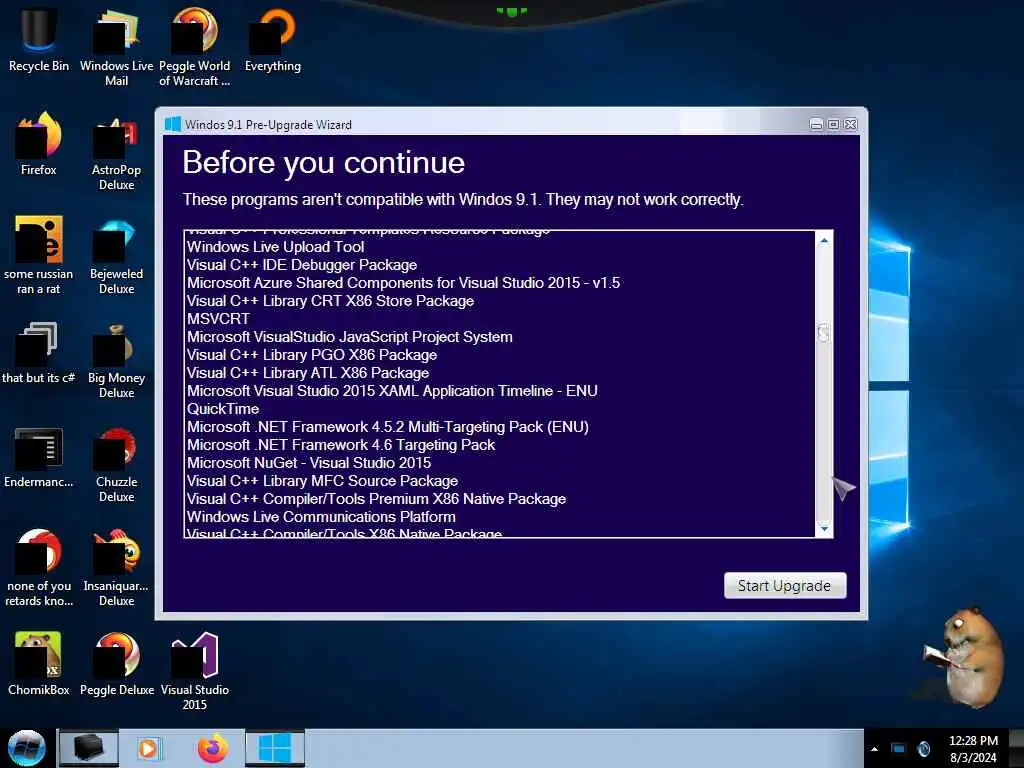Screen dimensions: 1024x768
Task: Open Visual Studio 2015 shortcut
Action: coord(195,669)
